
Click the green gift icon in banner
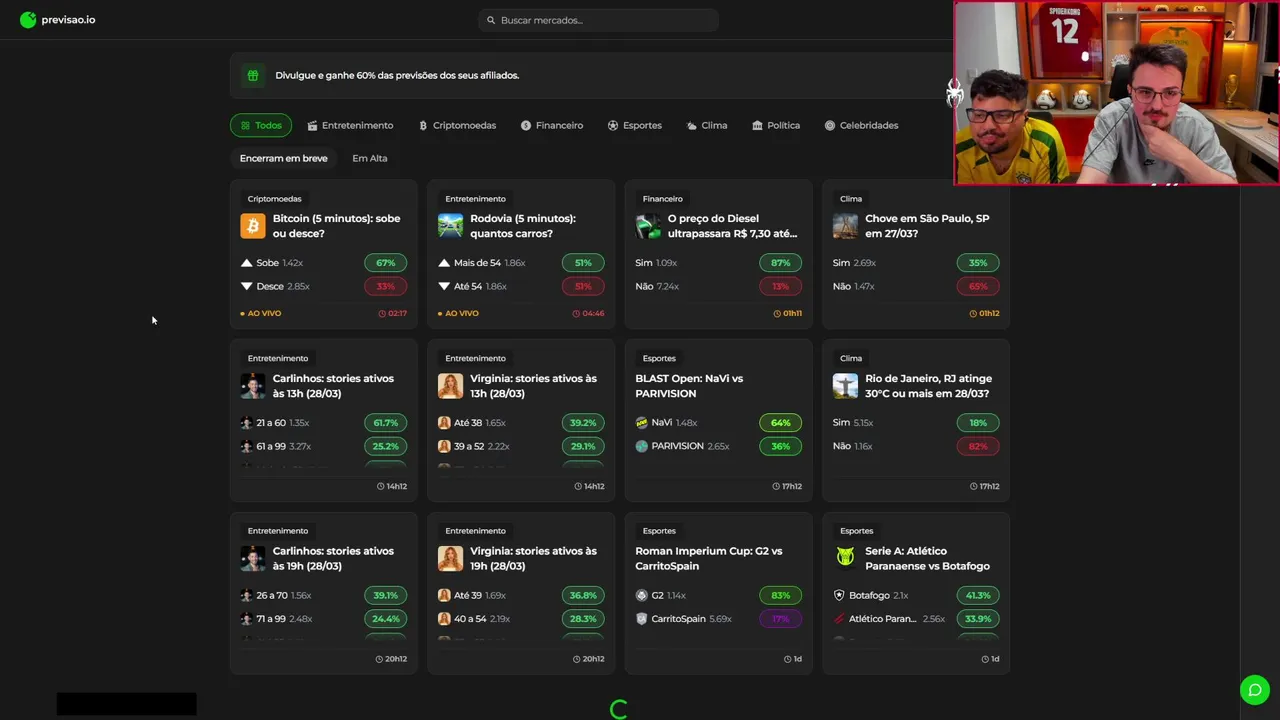(253, 75)
